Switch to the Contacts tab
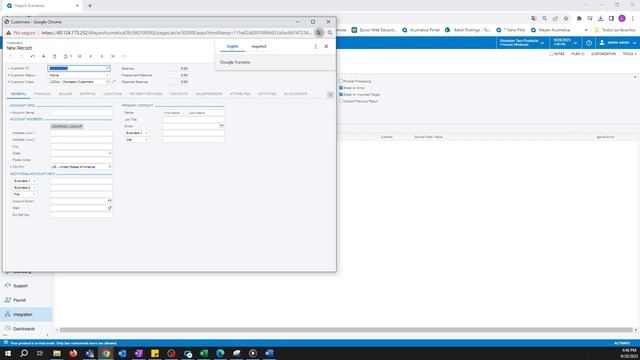 [x=179, y=94]
